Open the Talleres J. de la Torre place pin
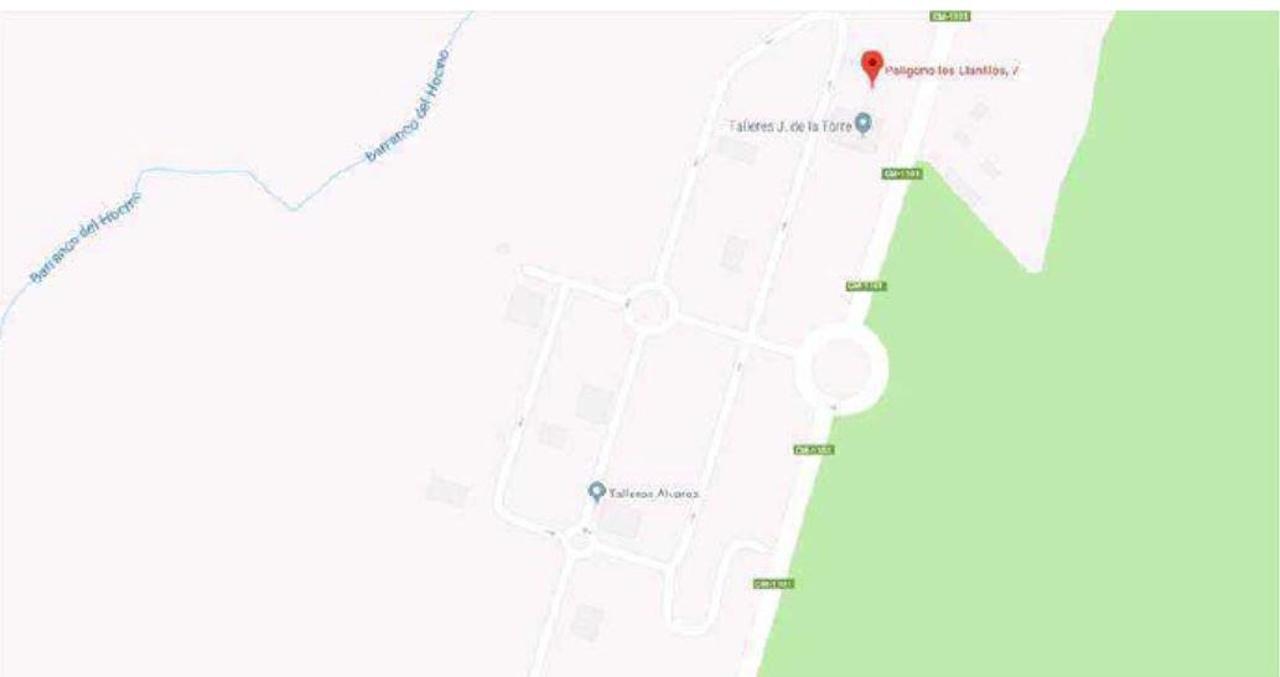1280x677 pixels. point(865,125)
